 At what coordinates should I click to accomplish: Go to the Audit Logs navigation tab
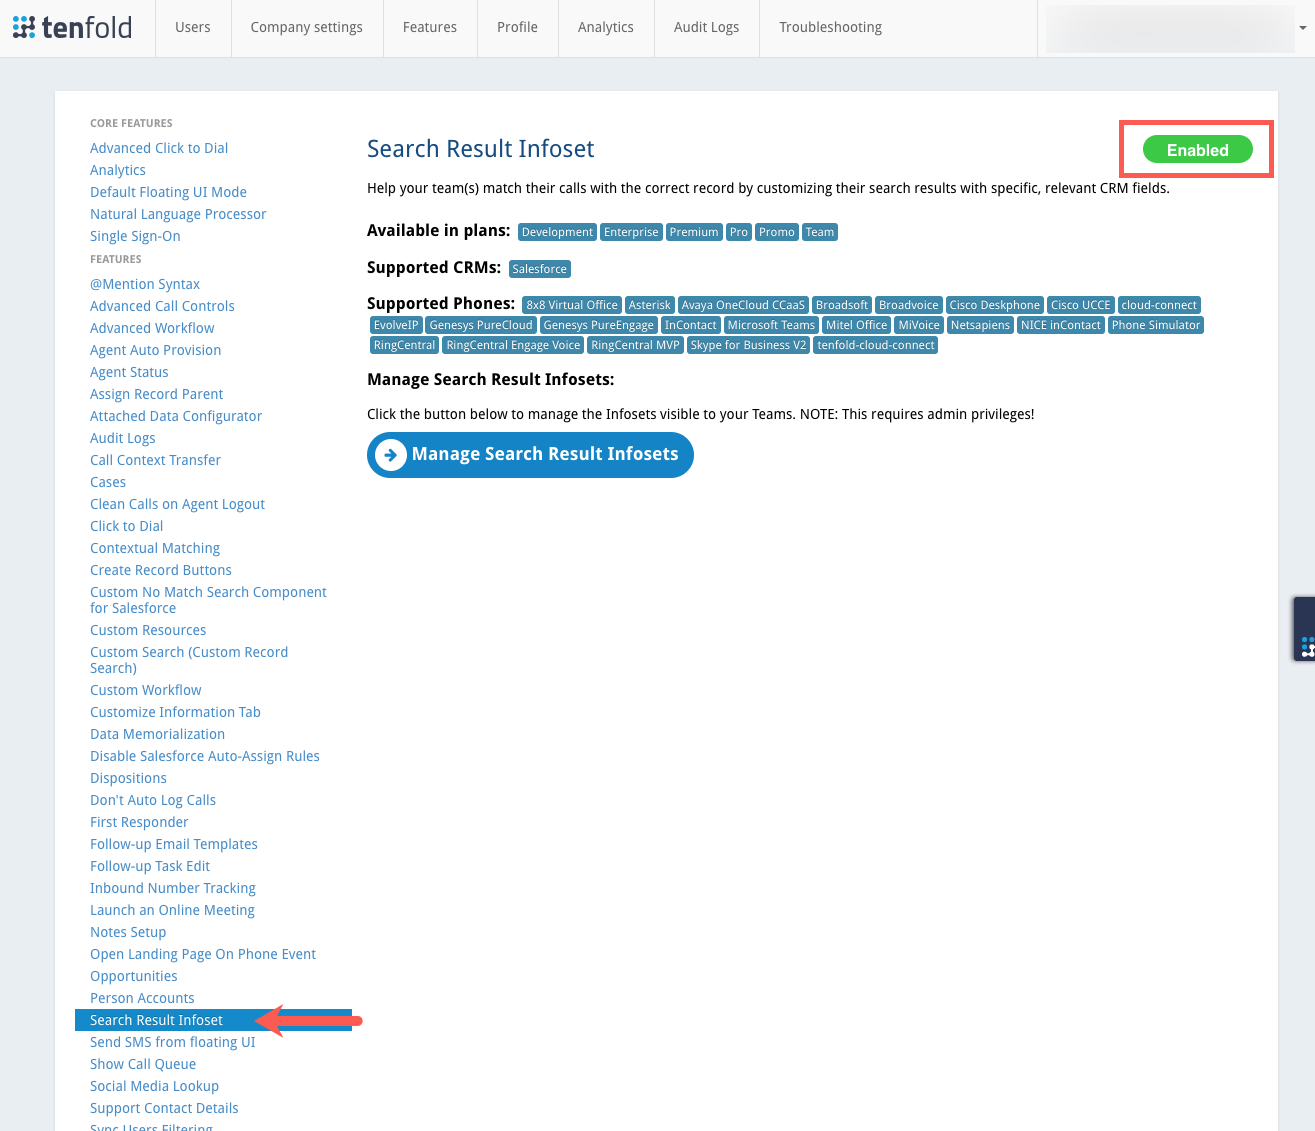[706, 28]
